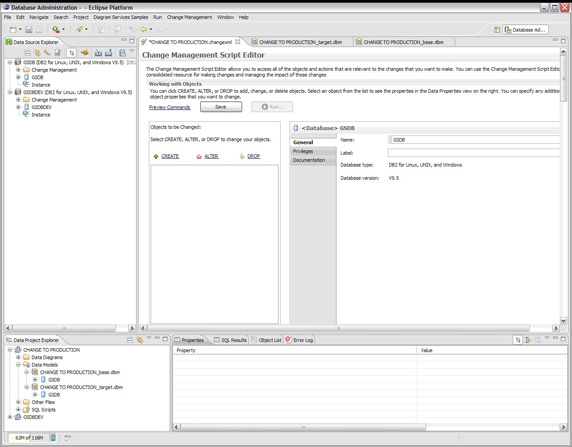This screenshot has width=572, height=447.
Task: Click green plus icon beside CREATE
Action: [156, 156]
